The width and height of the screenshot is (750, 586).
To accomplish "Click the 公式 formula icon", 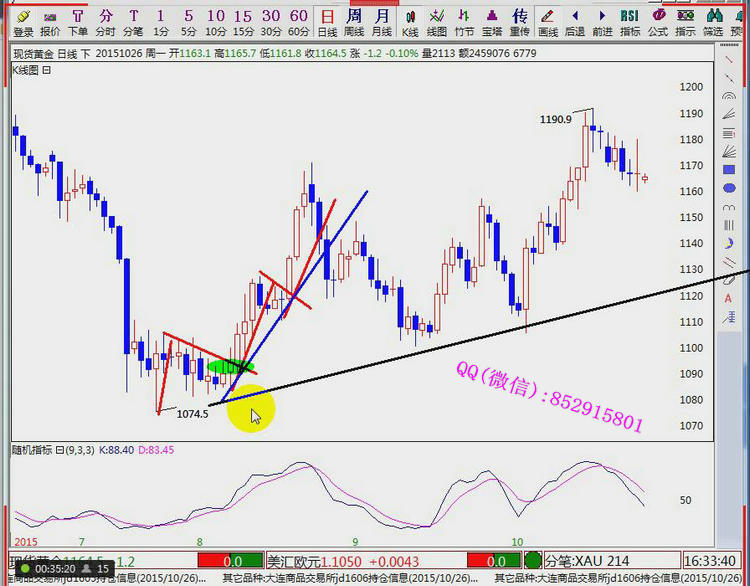I will (657, 22).
